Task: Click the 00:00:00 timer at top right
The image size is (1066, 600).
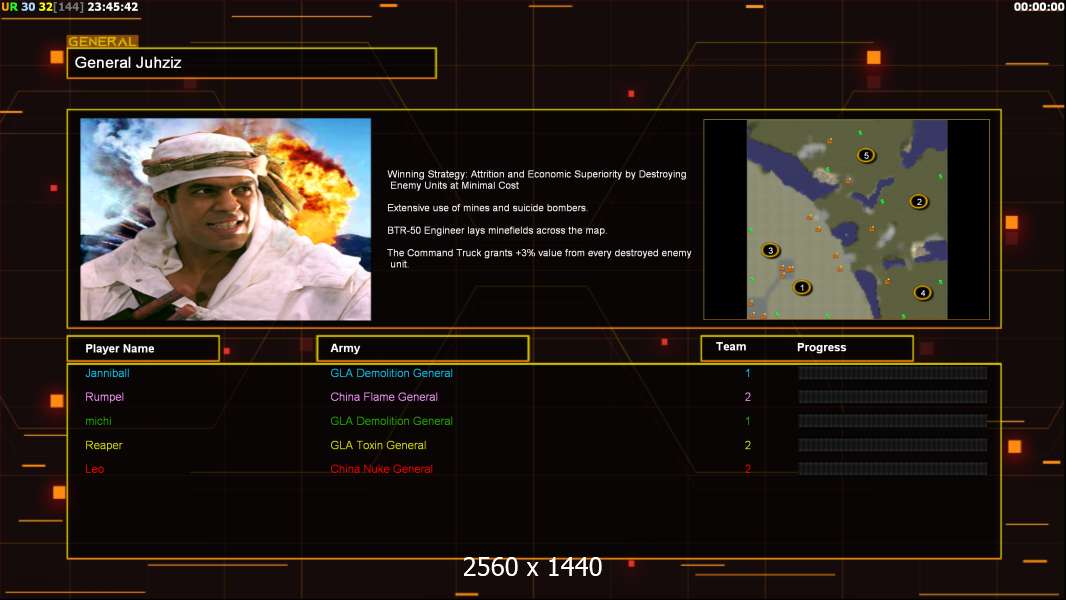Action: 1039,7
